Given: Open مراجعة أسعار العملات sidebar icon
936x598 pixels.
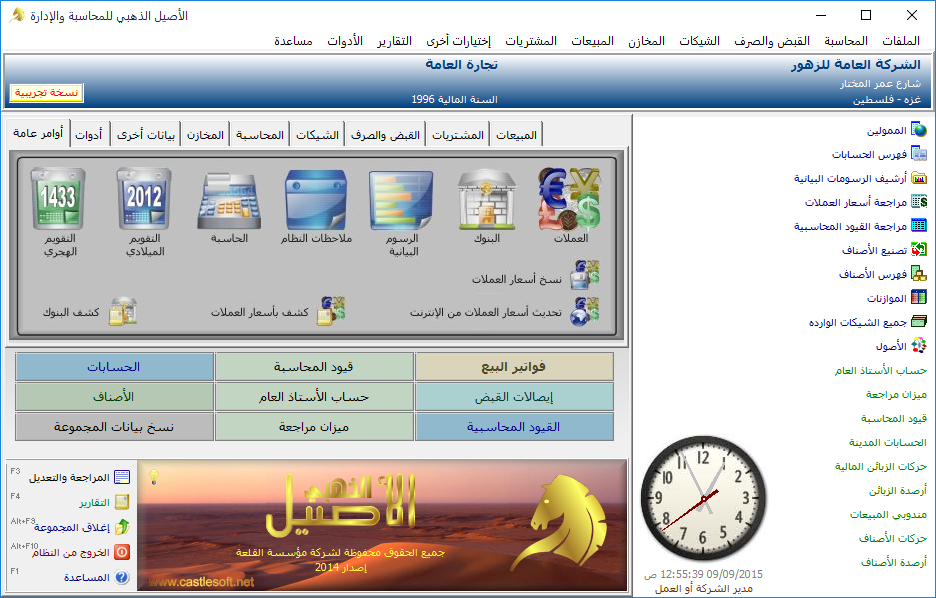Looking at the screenshot, I should click(x=919, y=202).
